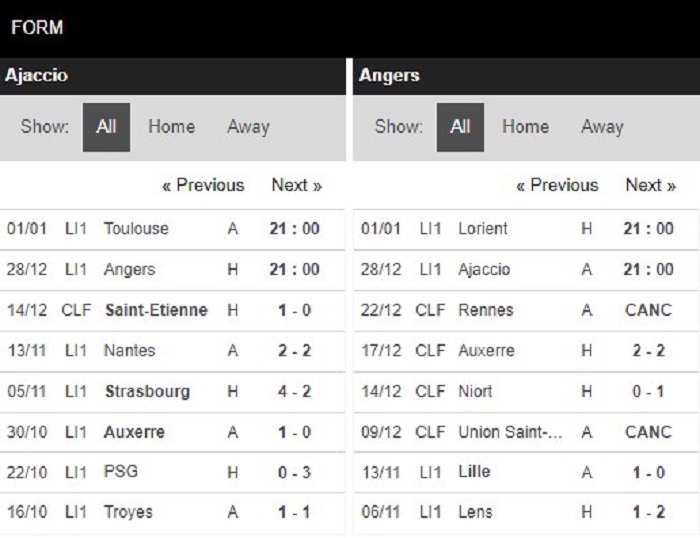Image resolution: width=700 pixels, height=538 pixels.
Task: Open the Lens 1 - 2 match row
Action: [x=526, y=513]
